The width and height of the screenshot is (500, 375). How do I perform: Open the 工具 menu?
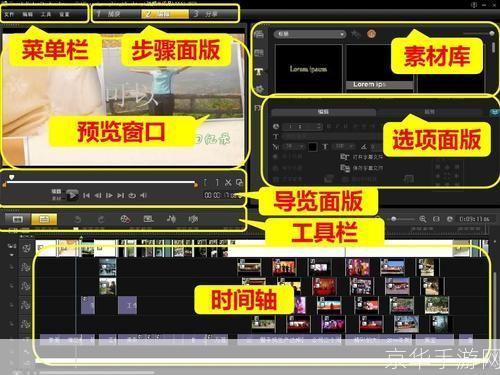(x=46, y=14)
